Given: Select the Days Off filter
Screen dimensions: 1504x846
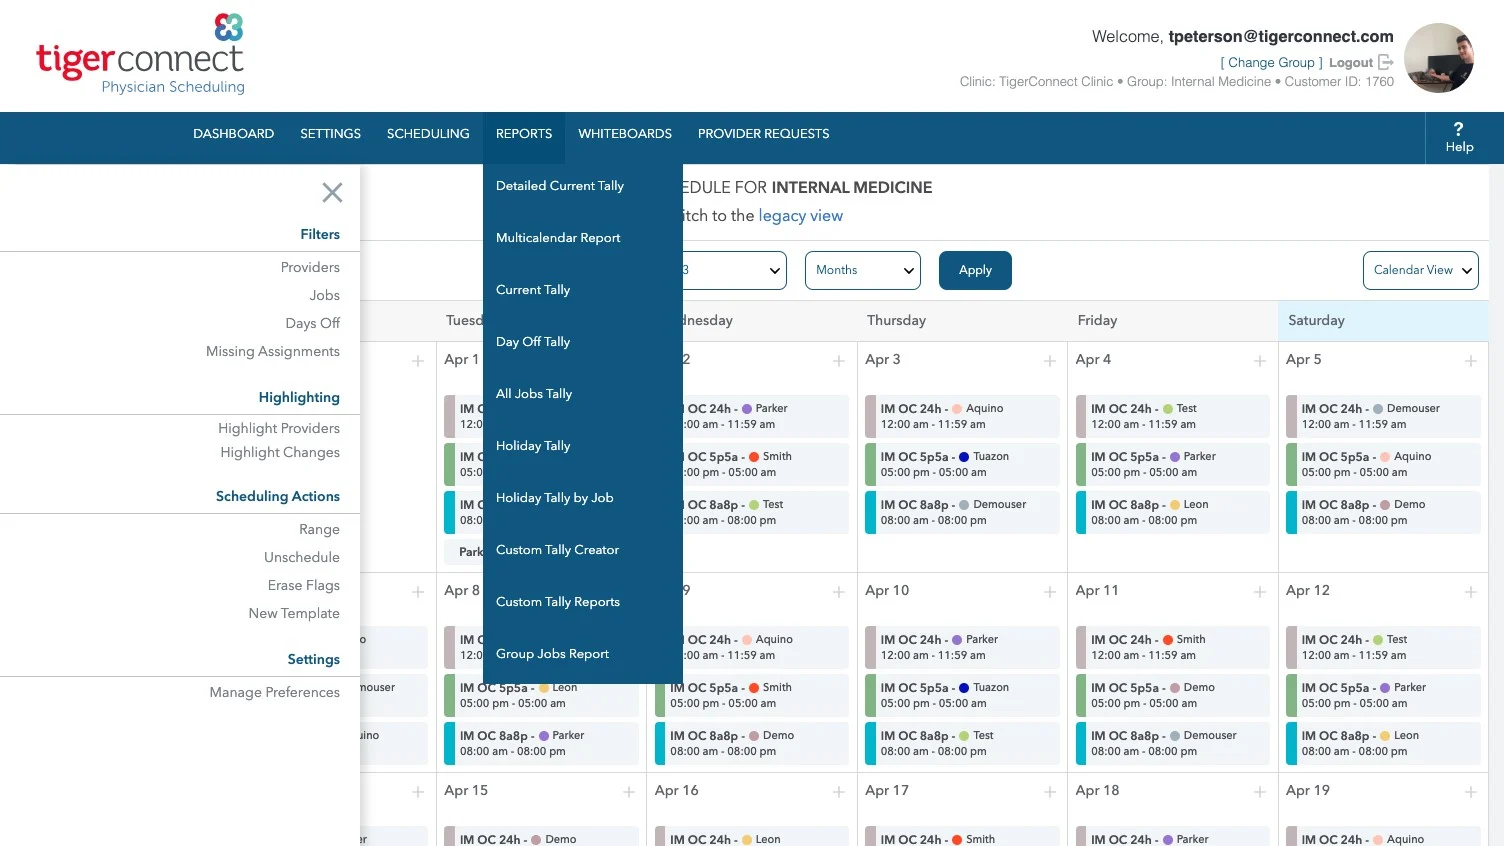Looking at the screenshot, I should point(313,323).
